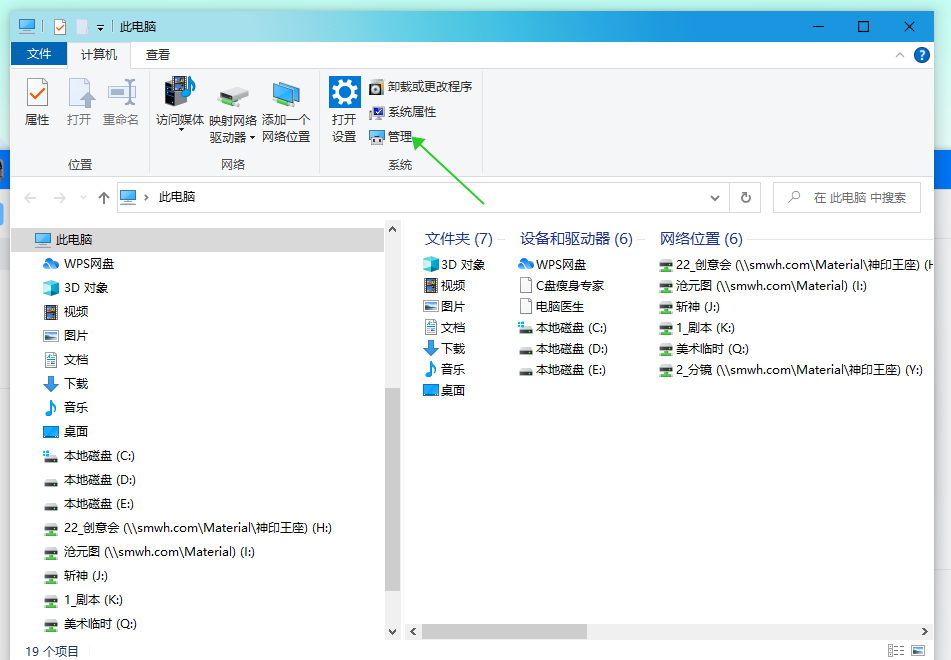
Task: Open the recent locations dropdown arrow
Action: [82, 198]
